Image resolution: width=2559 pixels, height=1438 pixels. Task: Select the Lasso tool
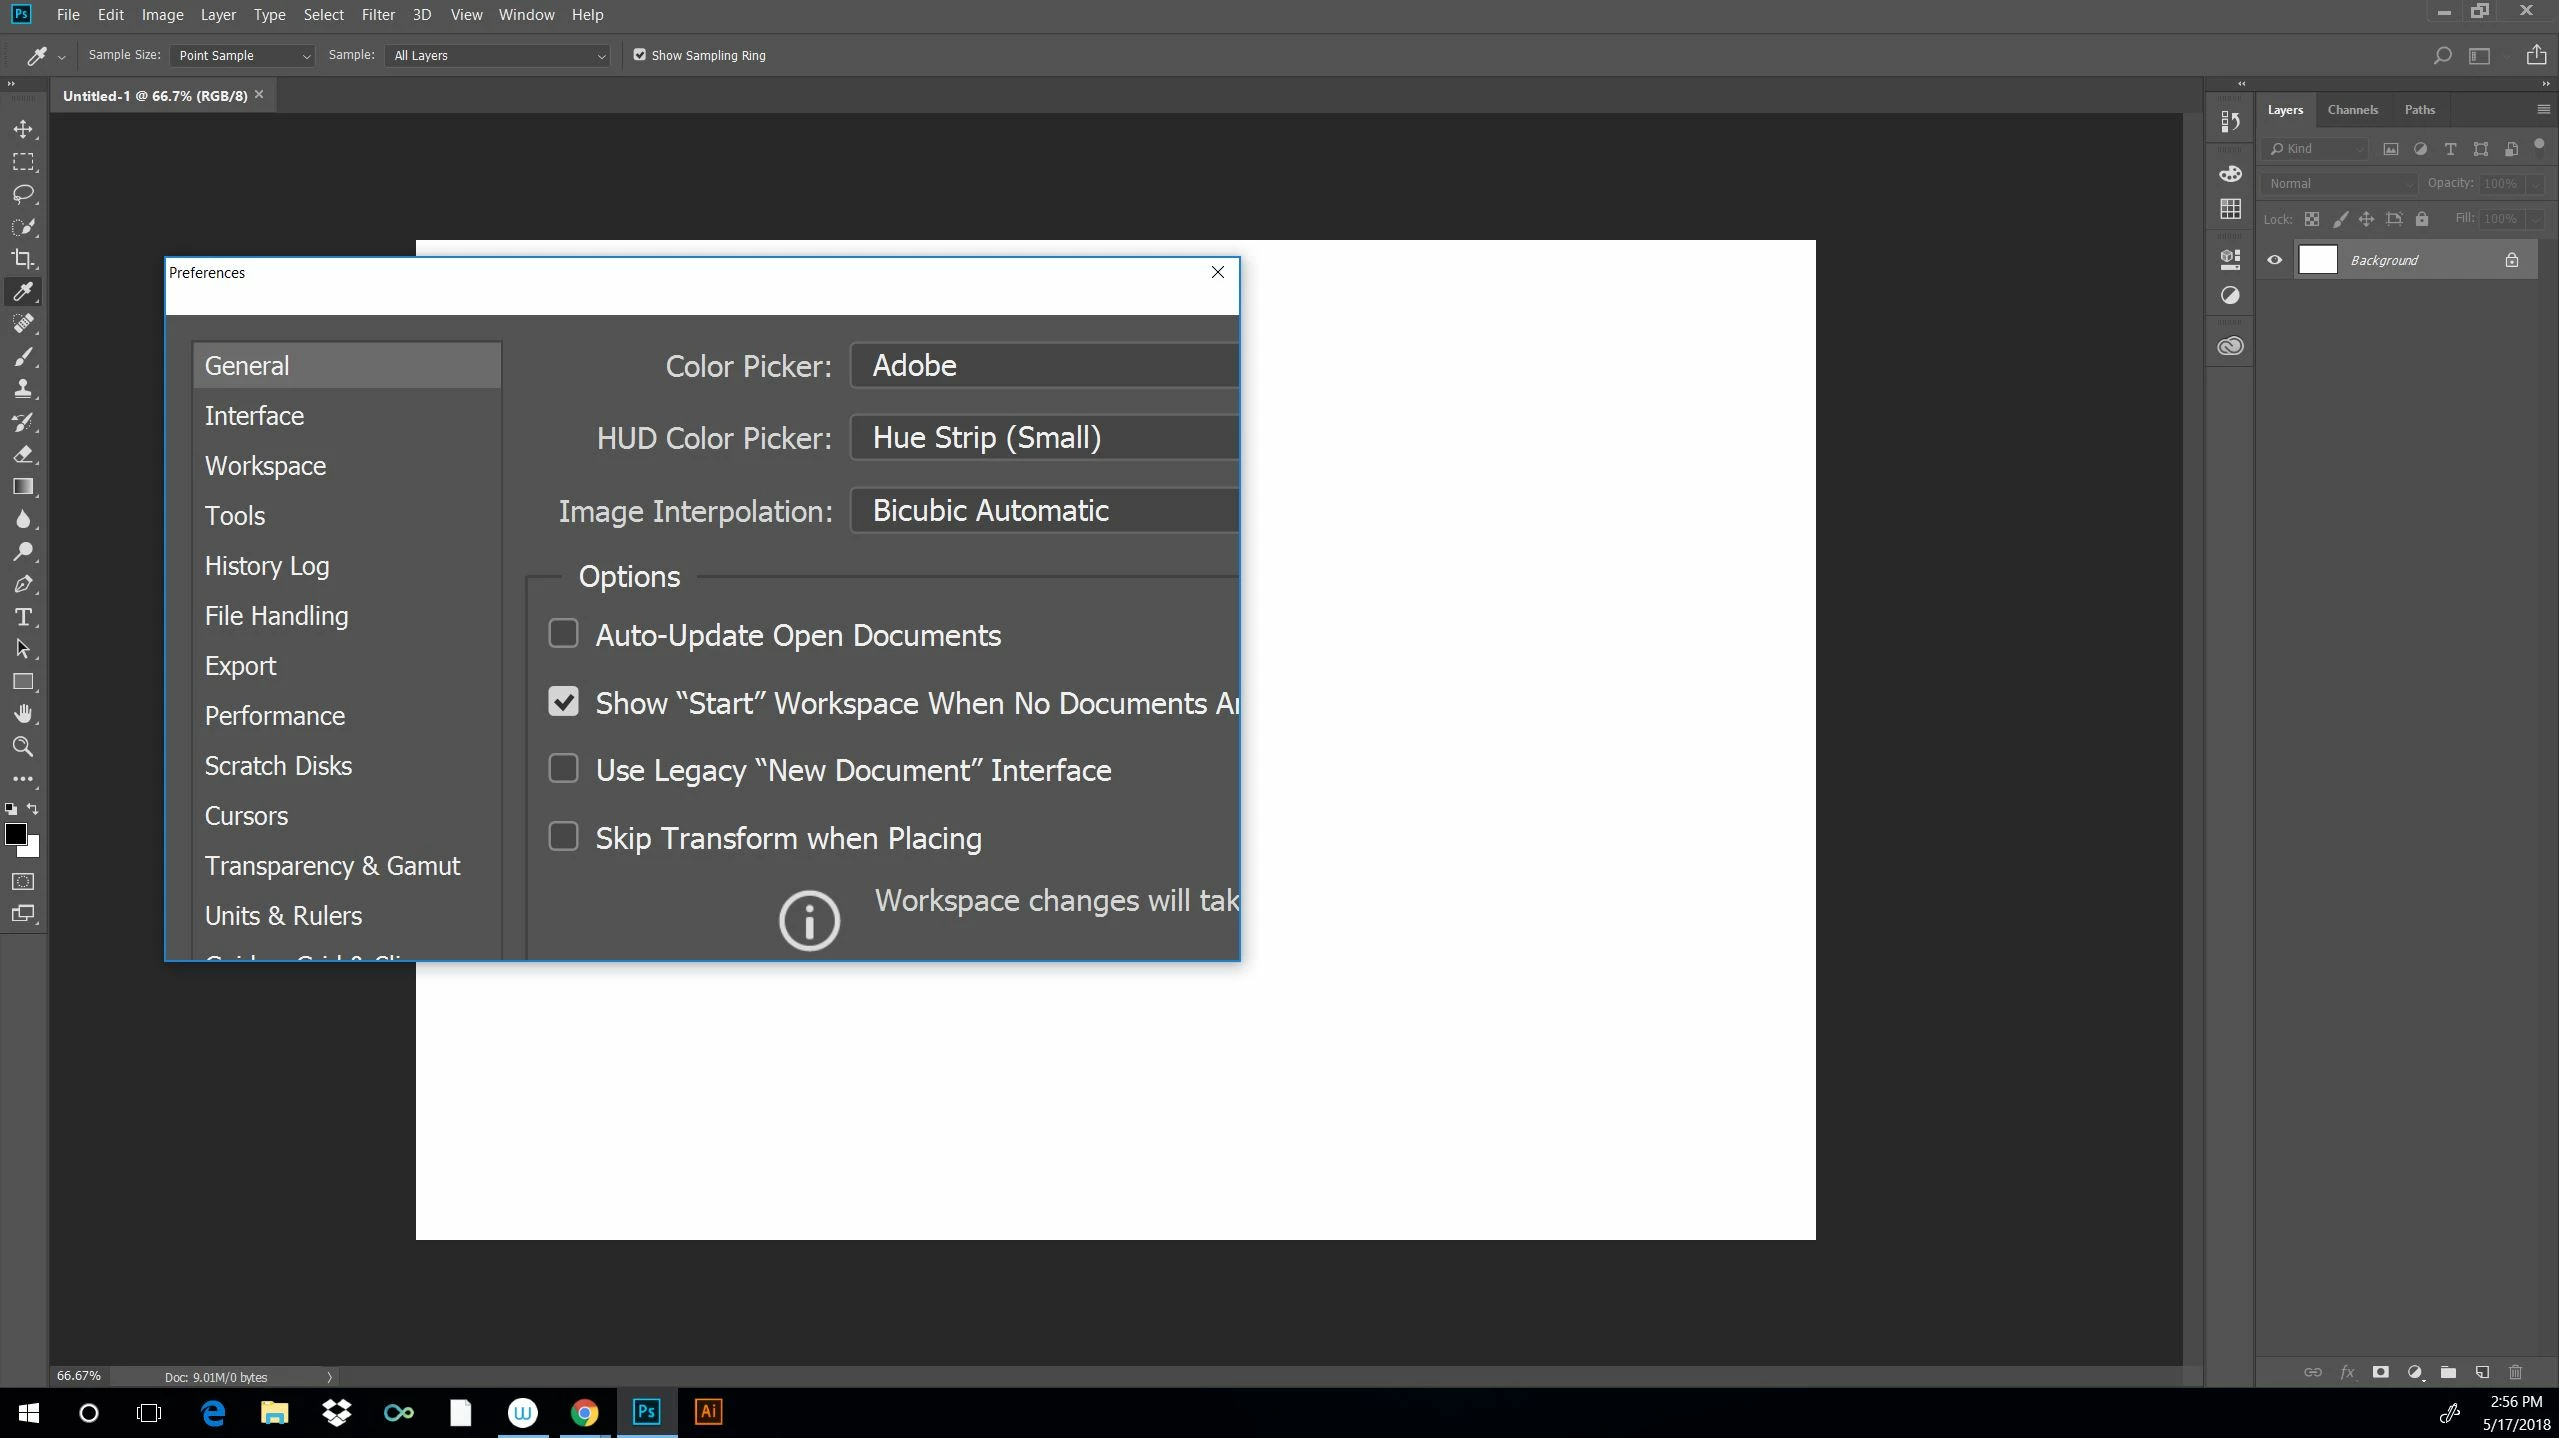(x=23, y=194)
